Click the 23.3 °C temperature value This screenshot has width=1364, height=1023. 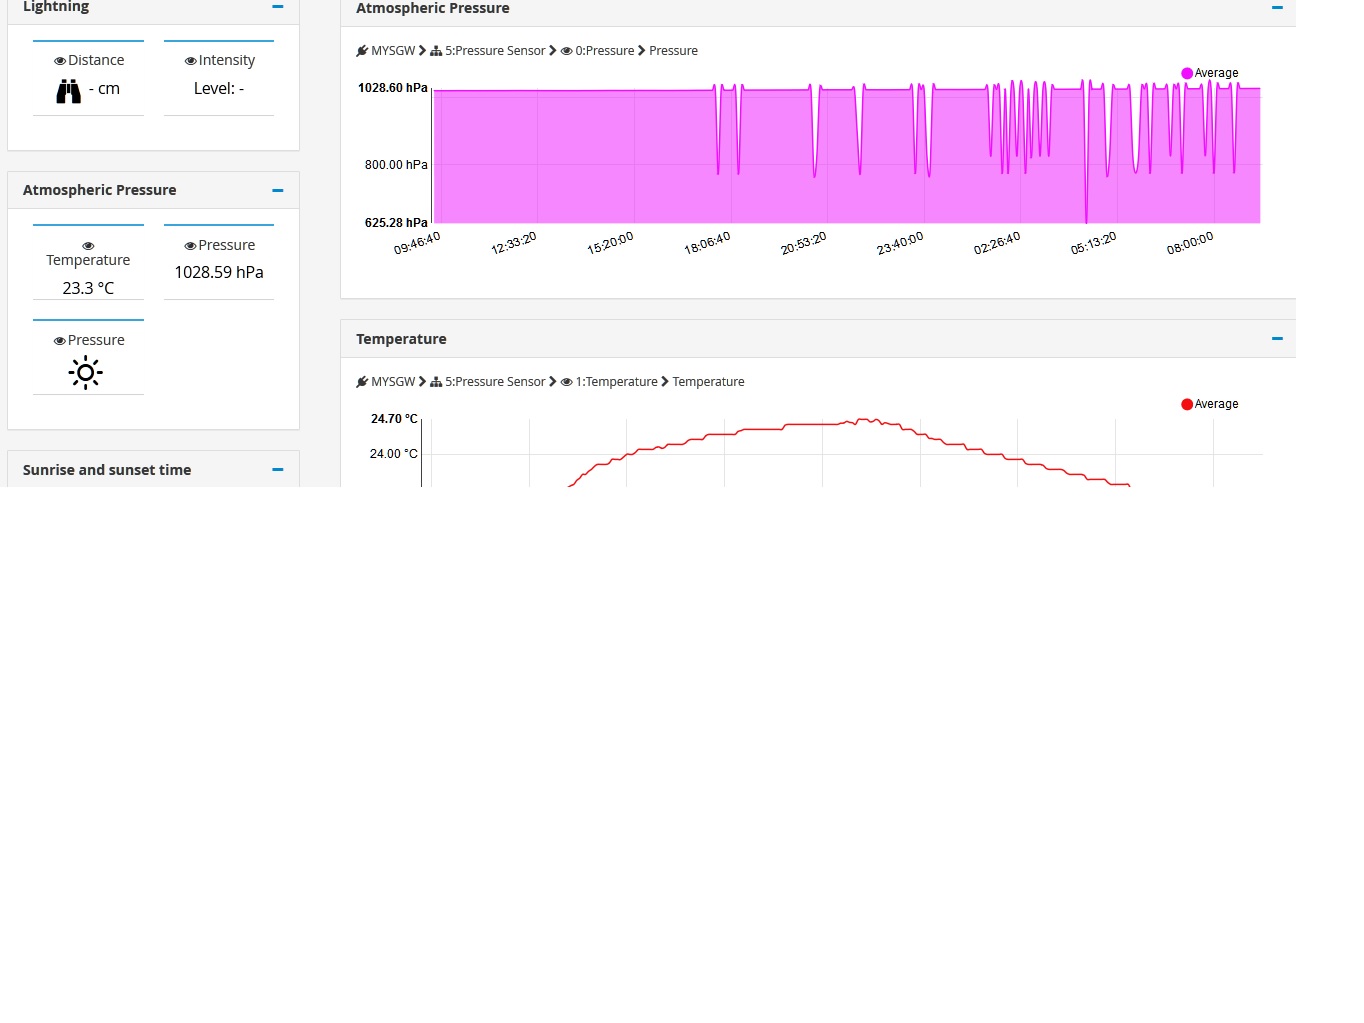pyautogui.click(x=88, y=288)
